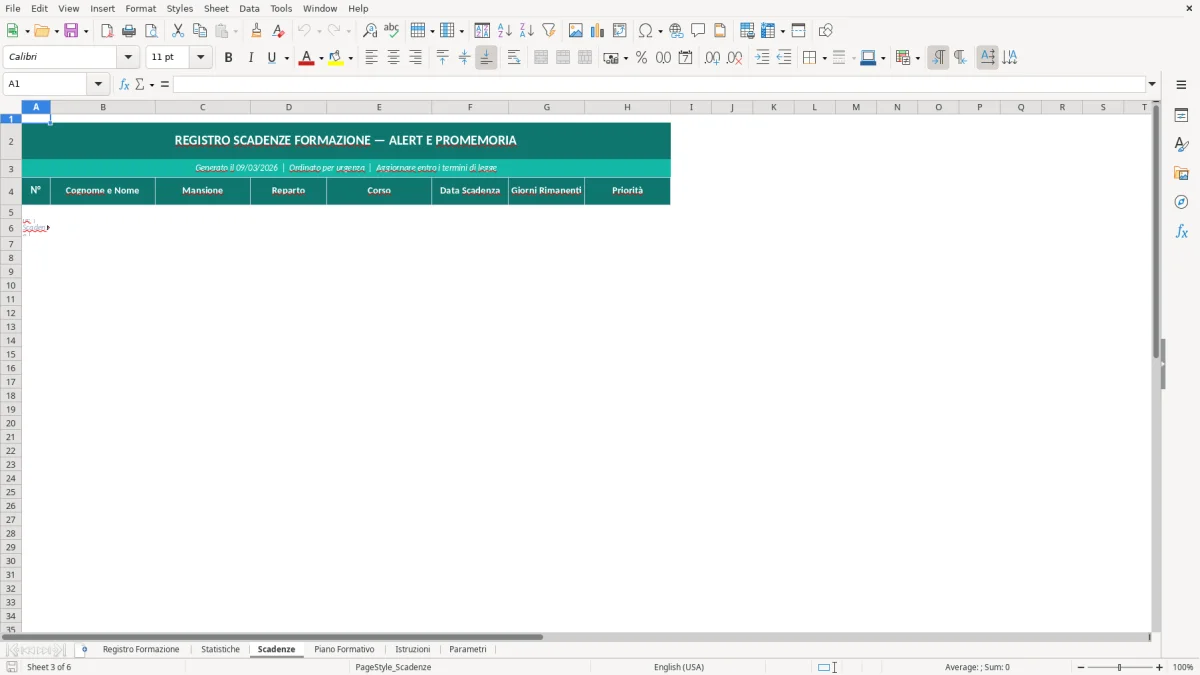The height and width of the screenshot is (675, 1200).
Task: Open the Sheet menu
Action: [x=216, y=8]
